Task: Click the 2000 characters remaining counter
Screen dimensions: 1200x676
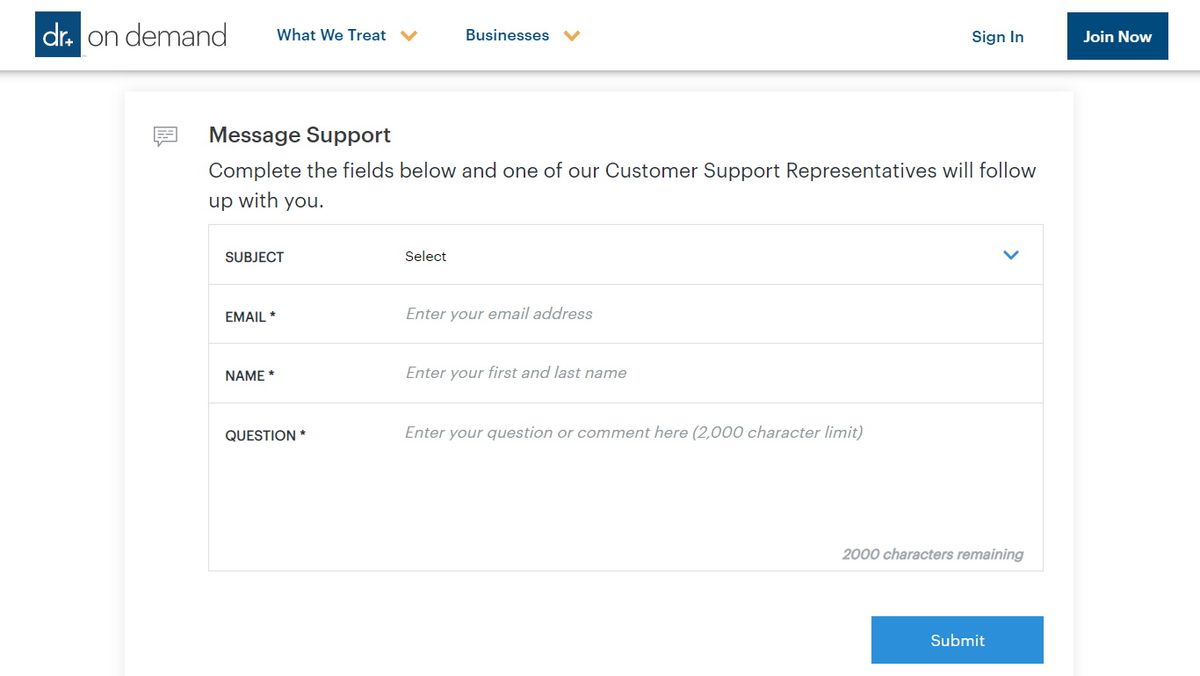Action: pyautogui.click(x=932, y=554)
